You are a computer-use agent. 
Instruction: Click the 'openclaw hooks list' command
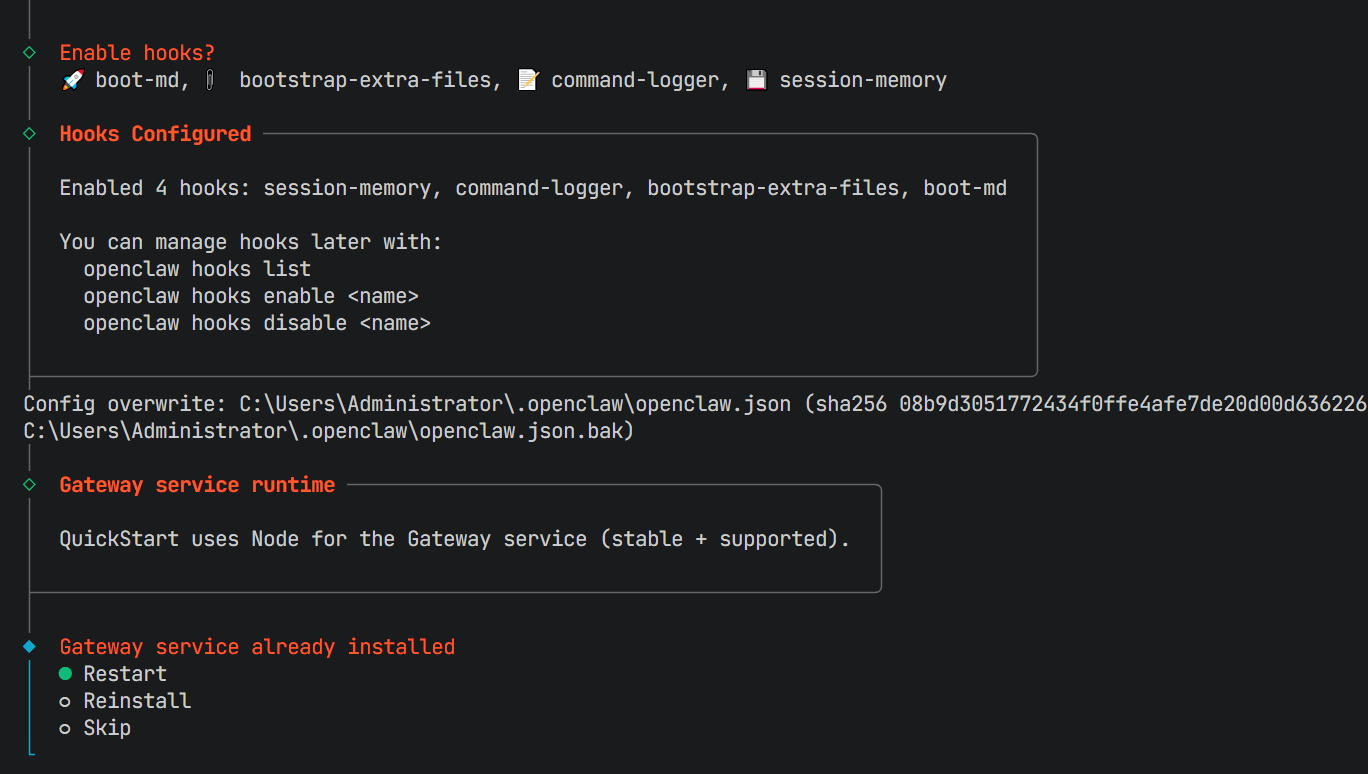pos(197,269)
